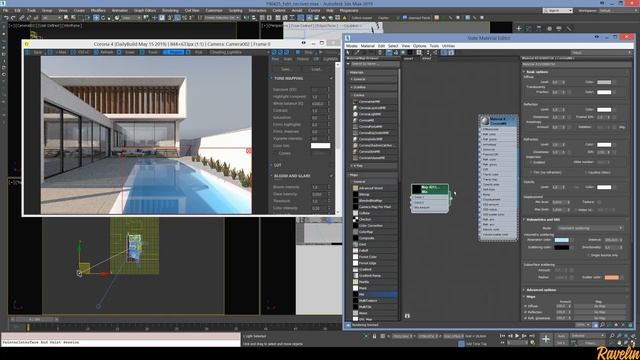This screenshot has width=640, height=360.
Task: Select the highlighted Mix map entry
Action: click(x=374, y=294)
